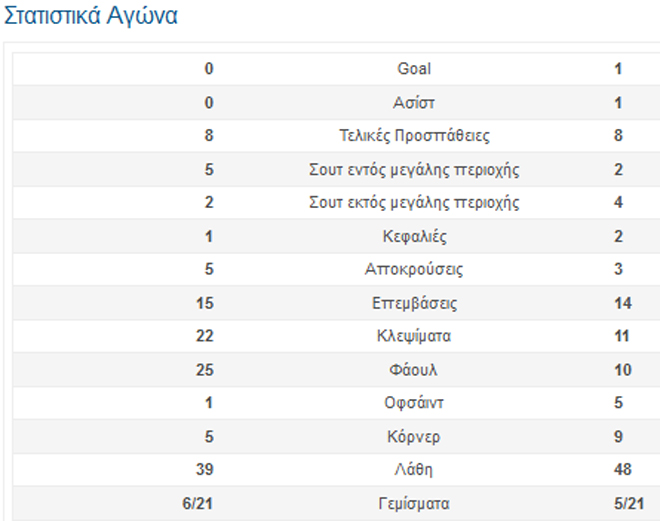This screenshot has height=521, width=660.
Task: Click the away team's 5/21 crosses value
Action: pos(627,504)
